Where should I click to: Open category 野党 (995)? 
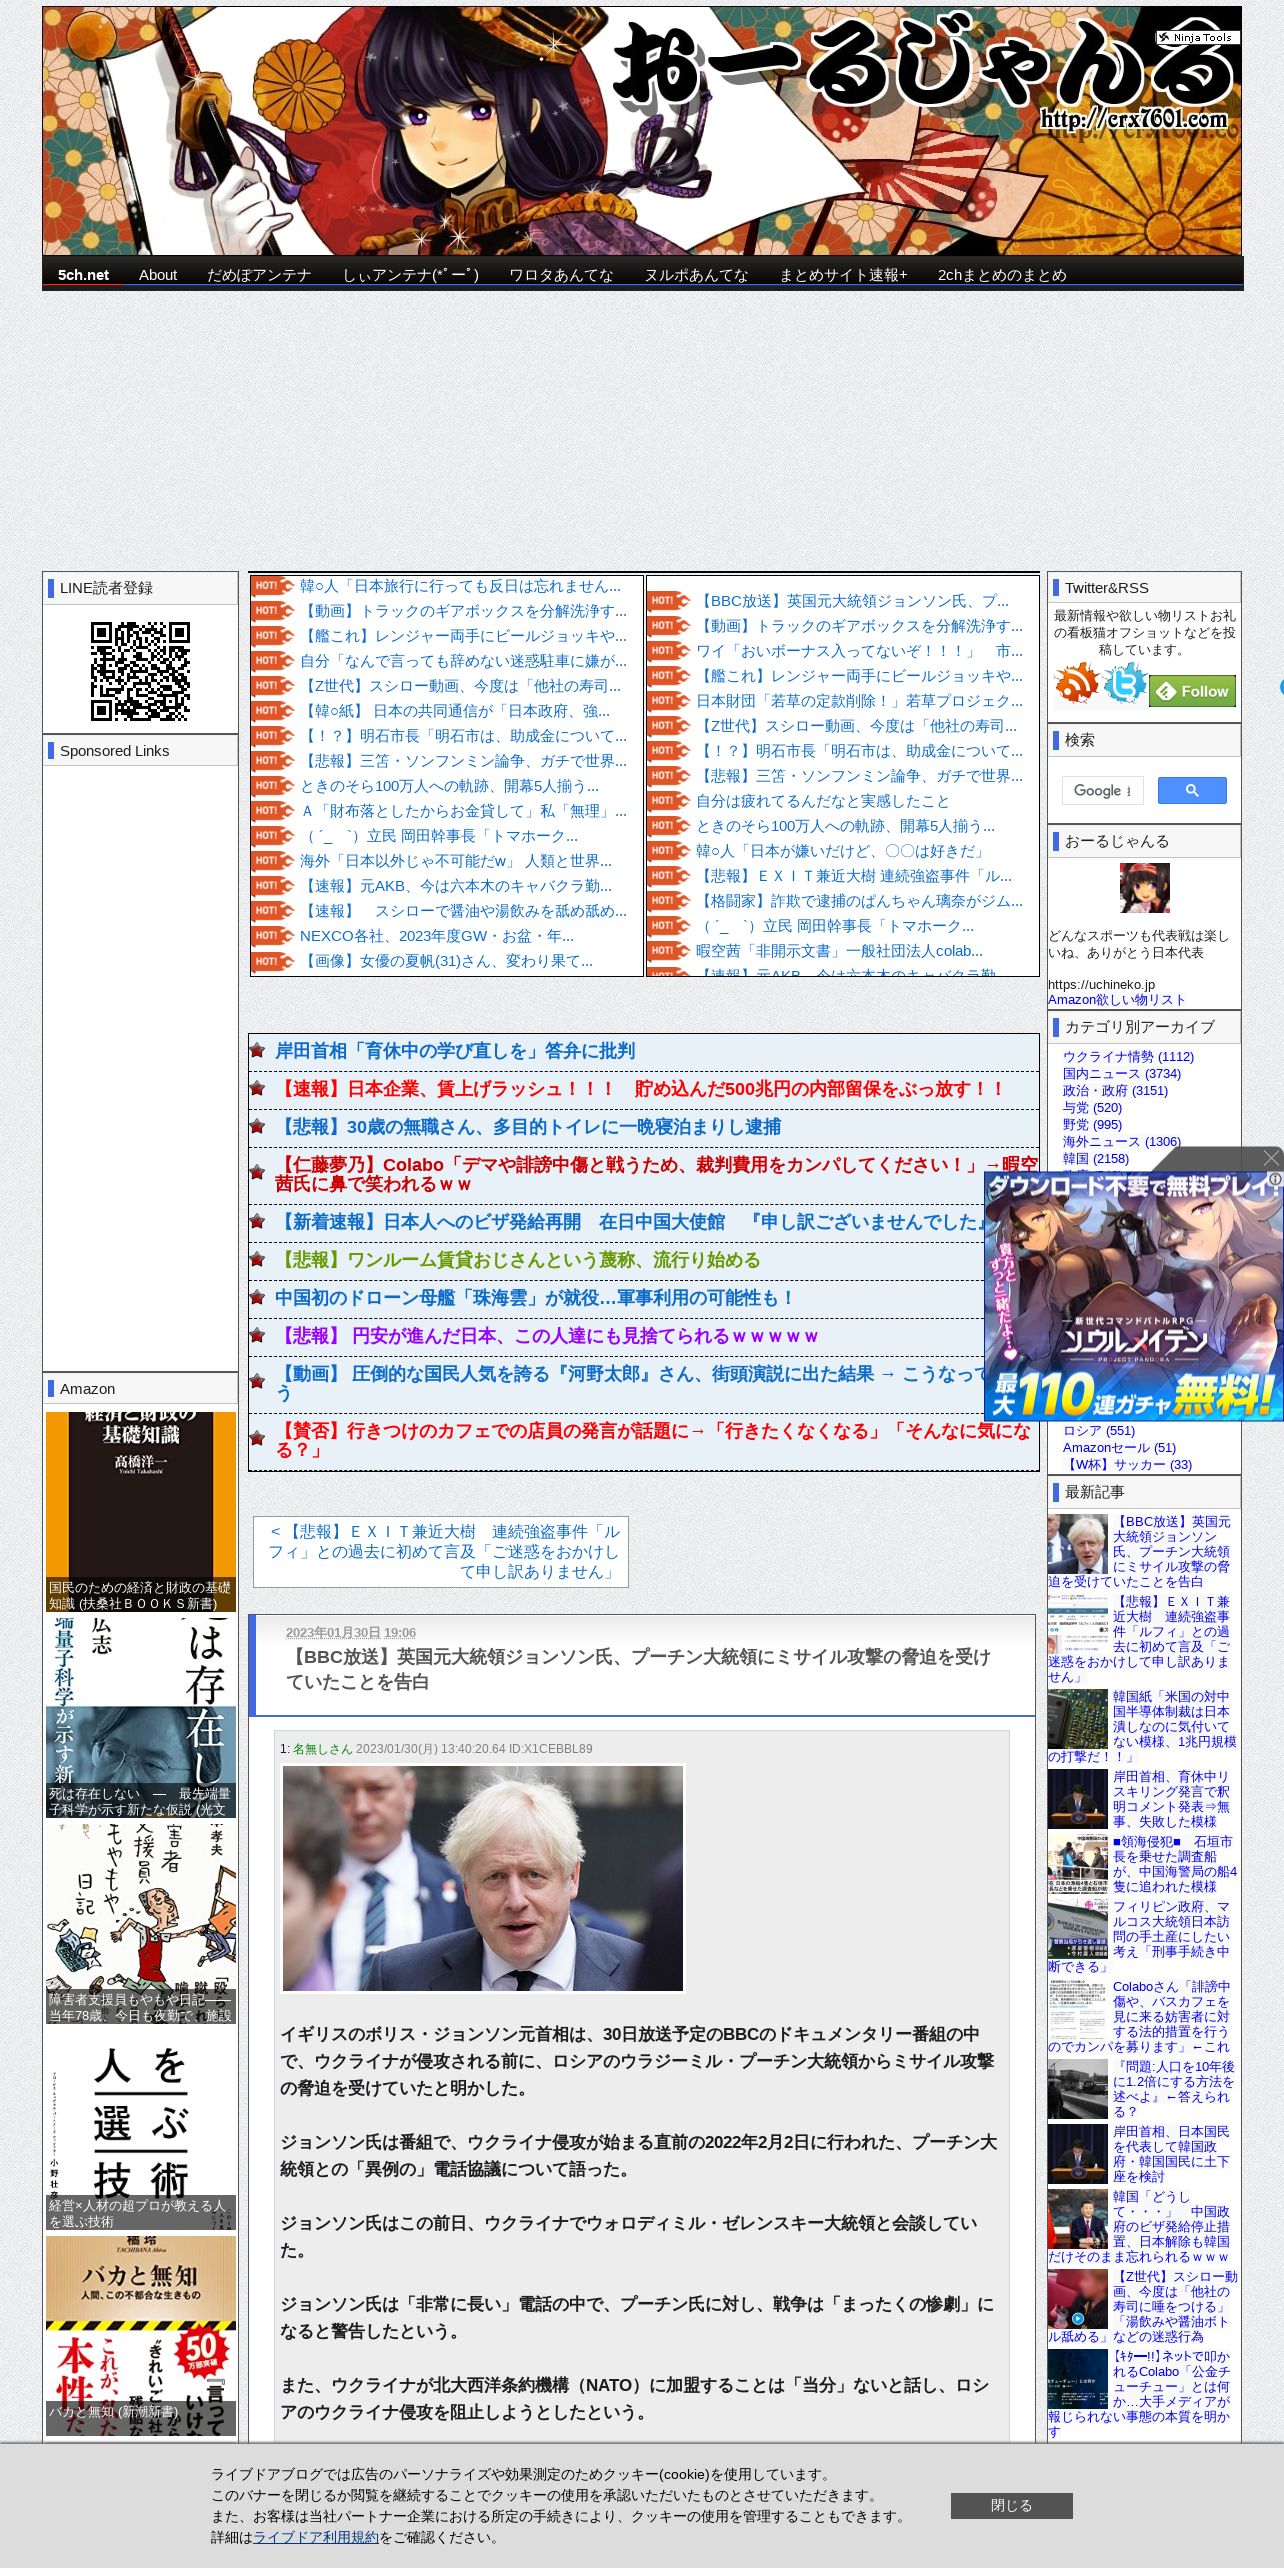click(1092, 1125)
